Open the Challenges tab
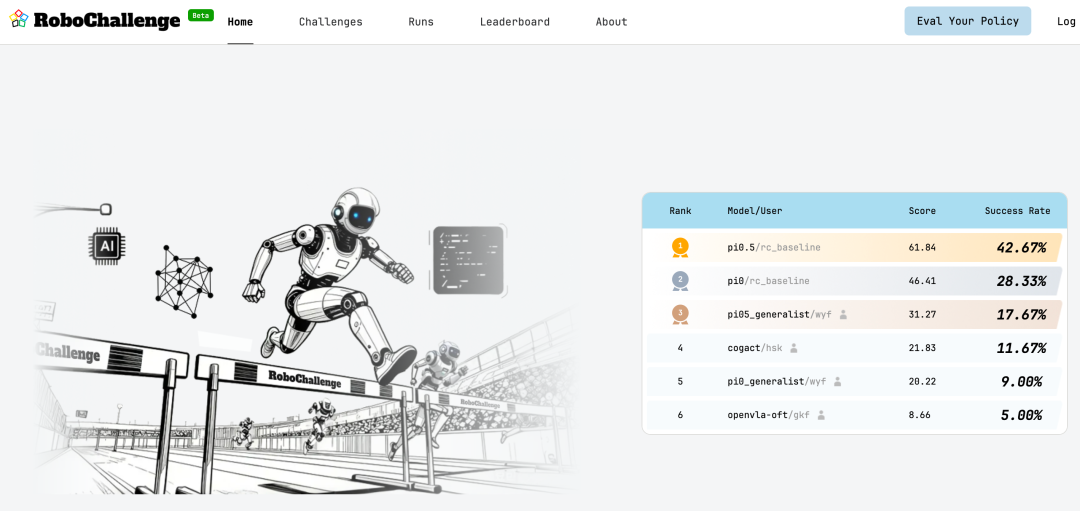Viewport: 1080px width, 511px height. (x=330, y=22)
